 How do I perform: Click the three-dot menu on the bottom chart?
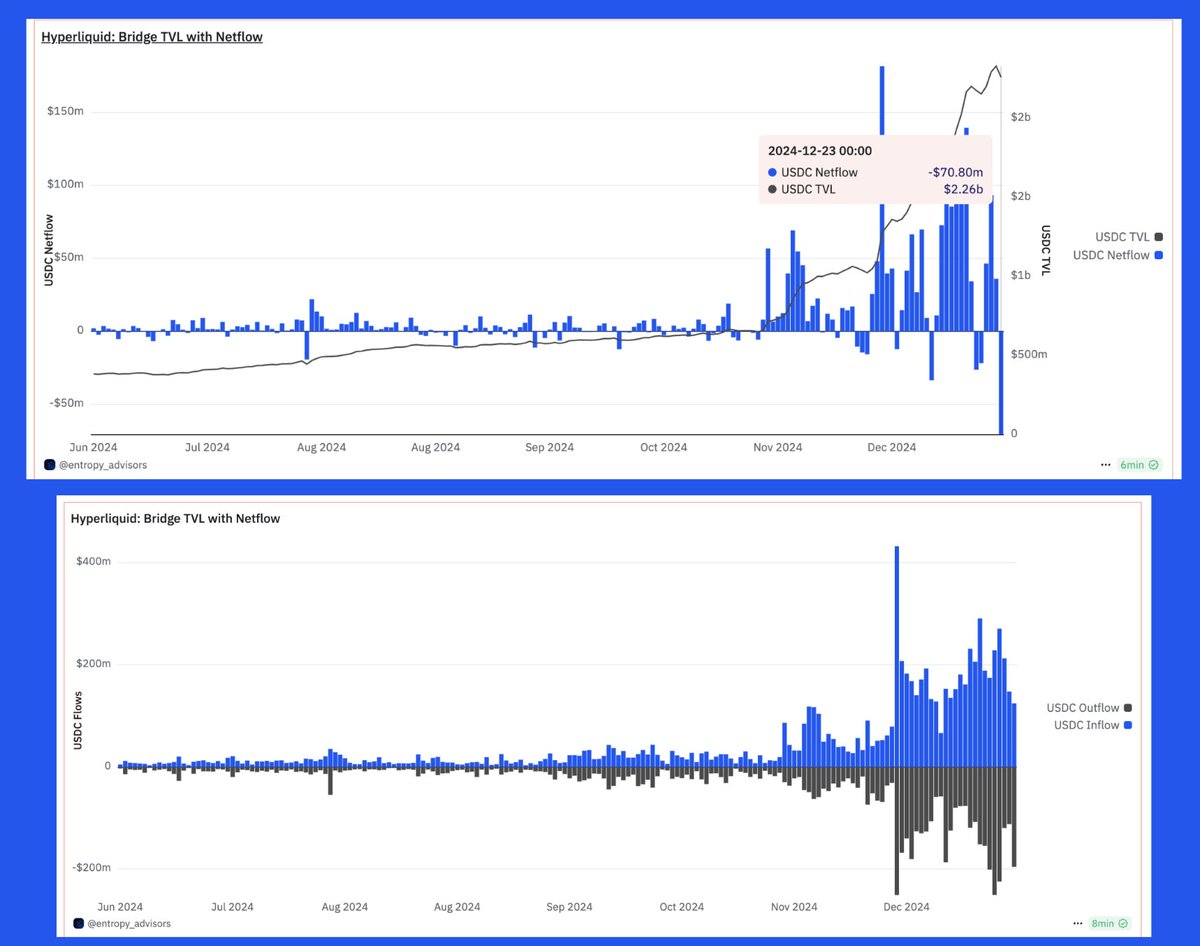click(x=1080, y=923)
